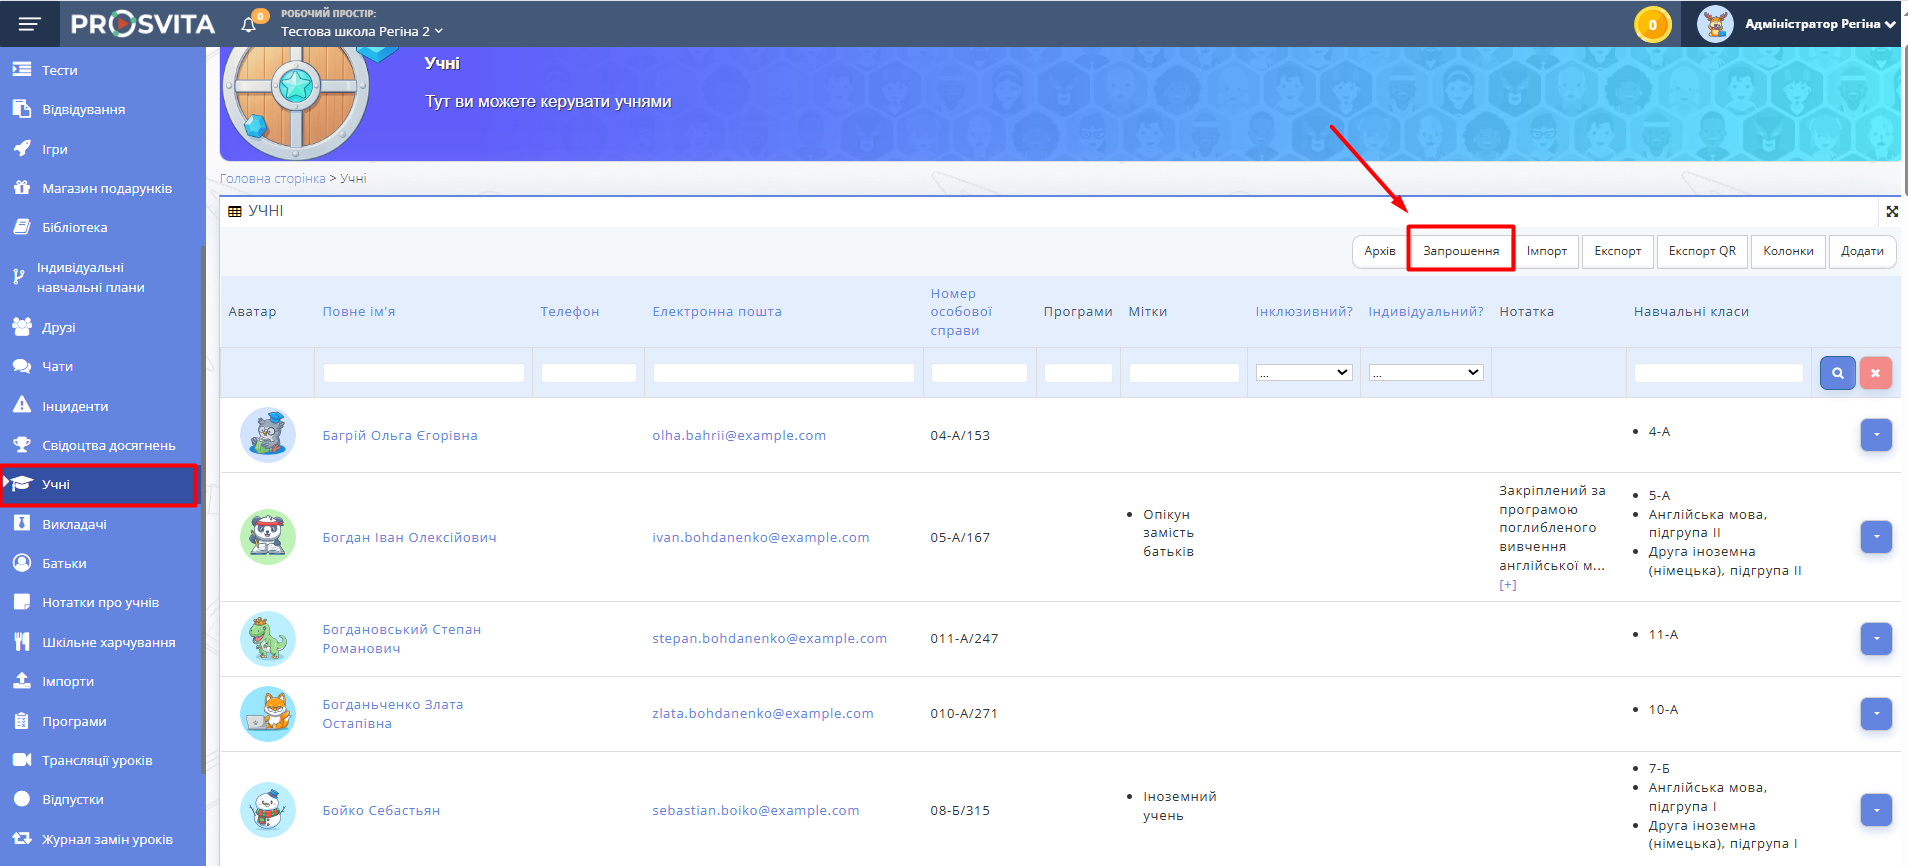
Task: Open Багрій Ольга Єгорівна profile link
Action: click(x=400, y=435)
